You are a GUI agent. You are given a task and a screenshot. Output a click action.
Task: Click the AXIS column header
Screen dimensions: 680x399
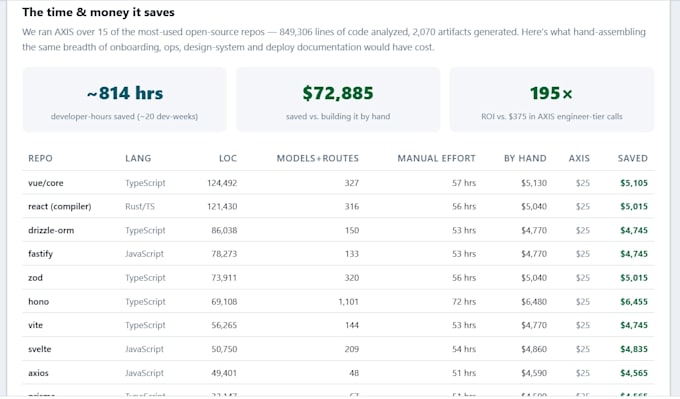tap(579, 158)
